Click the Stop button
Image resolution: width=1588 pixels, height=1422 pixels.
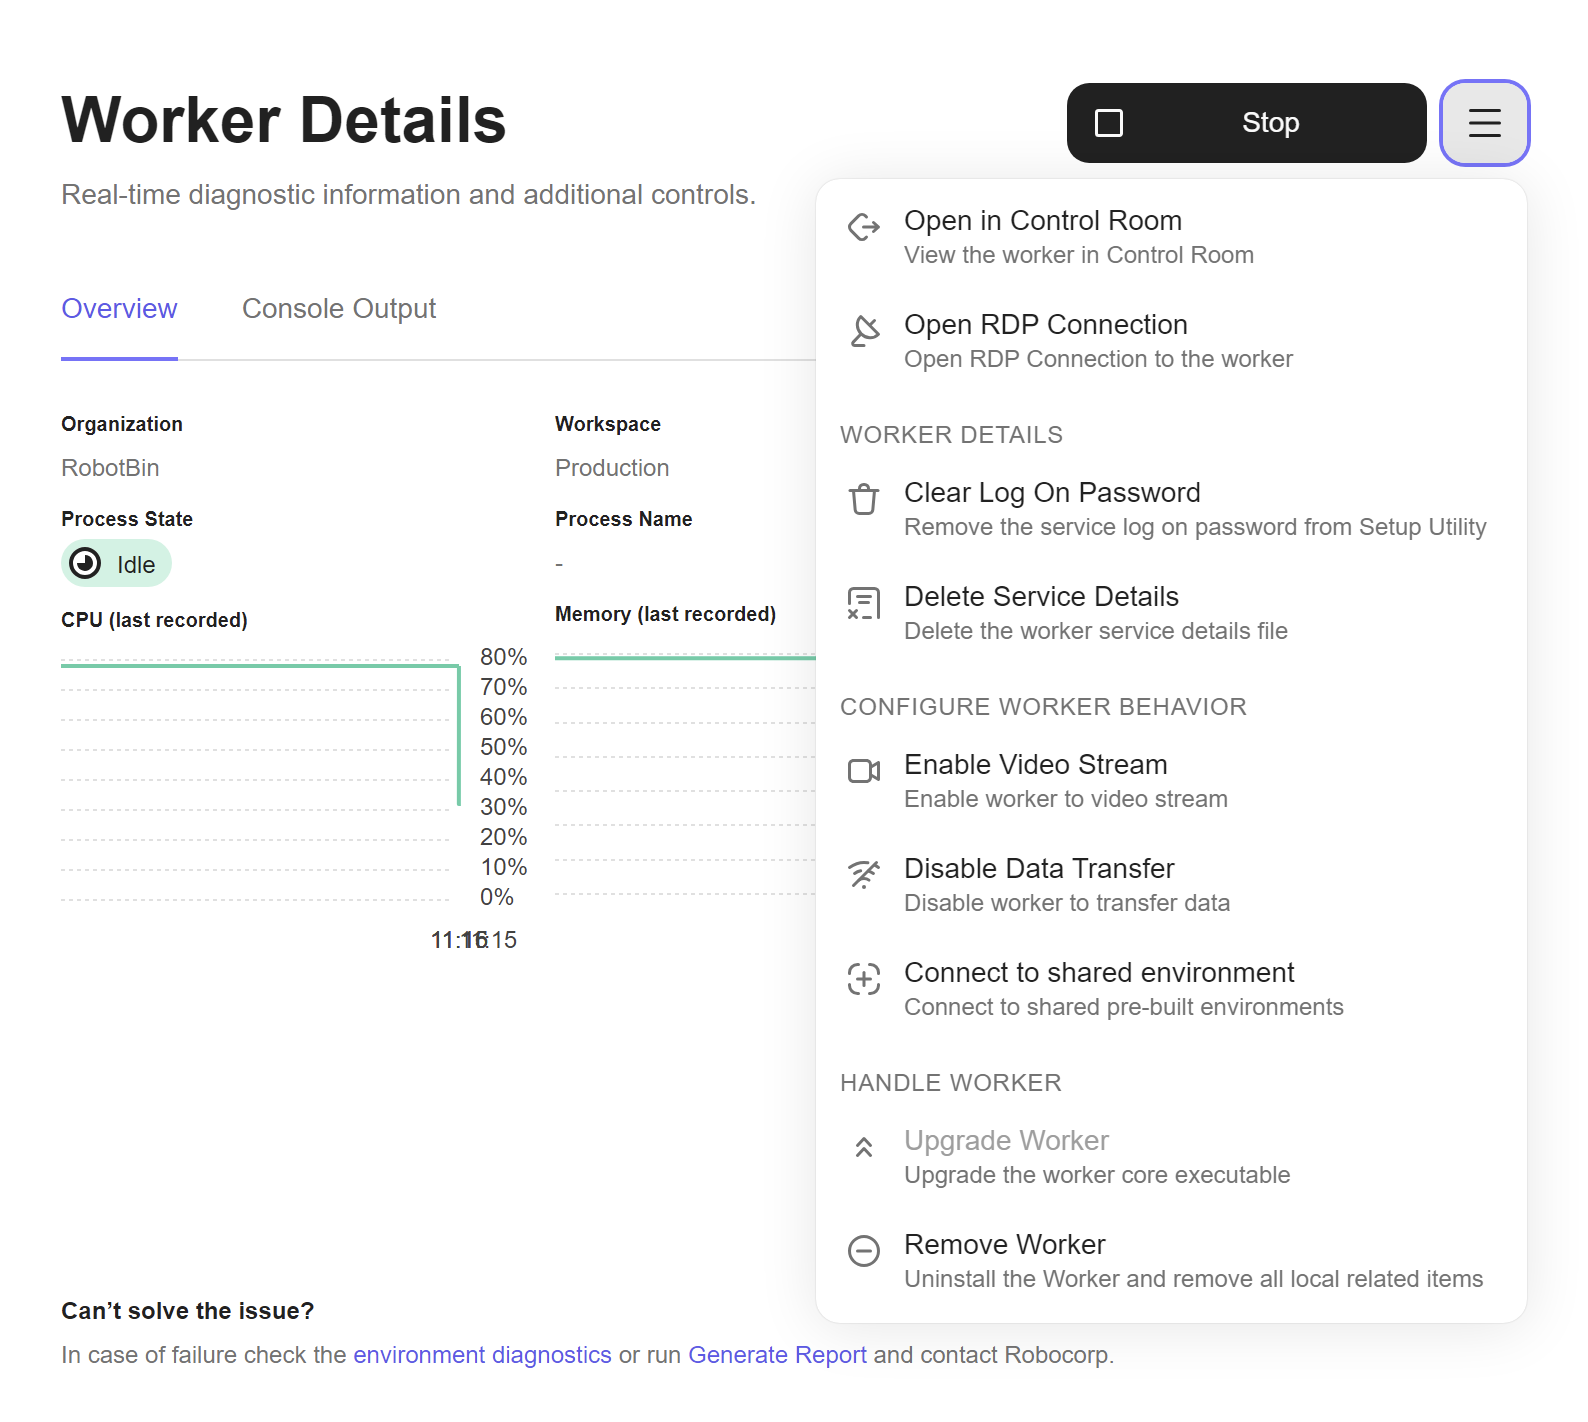pyautogui.click(x=1246, y=123)
